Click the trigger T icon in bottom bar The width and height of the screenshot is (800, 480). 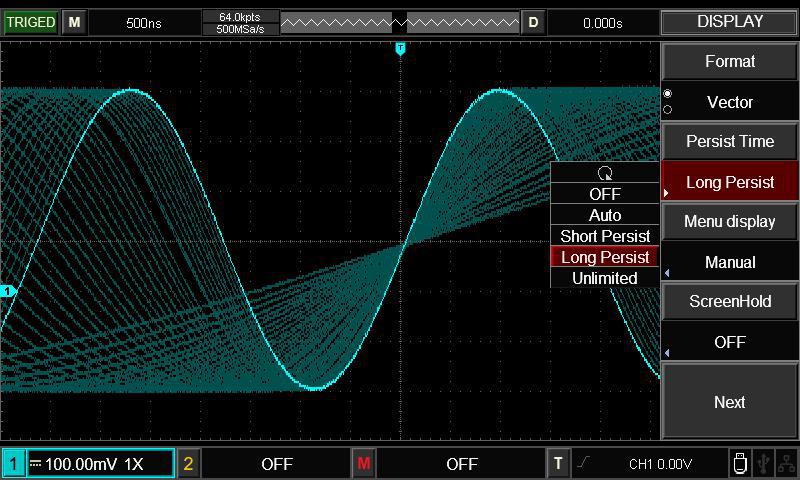tap(558, 464)
